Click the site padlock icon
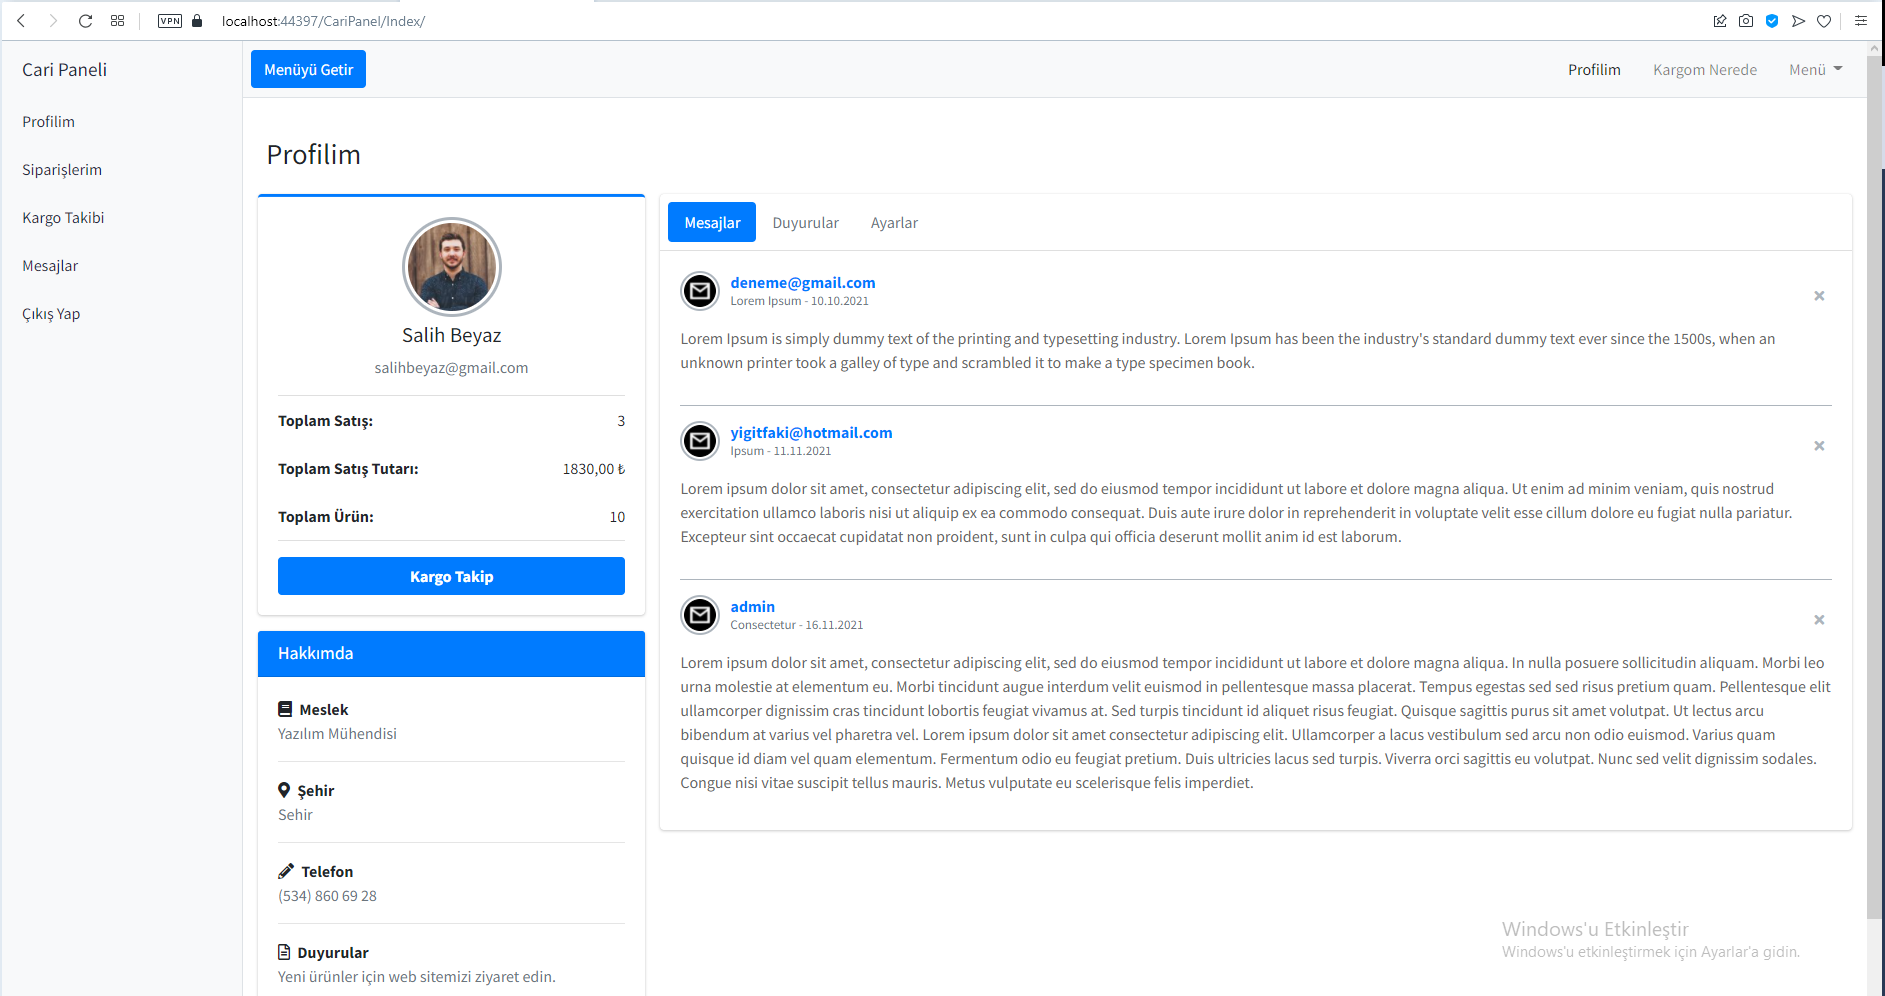This screenshot has width=1885, height=996. coord(197,21)
